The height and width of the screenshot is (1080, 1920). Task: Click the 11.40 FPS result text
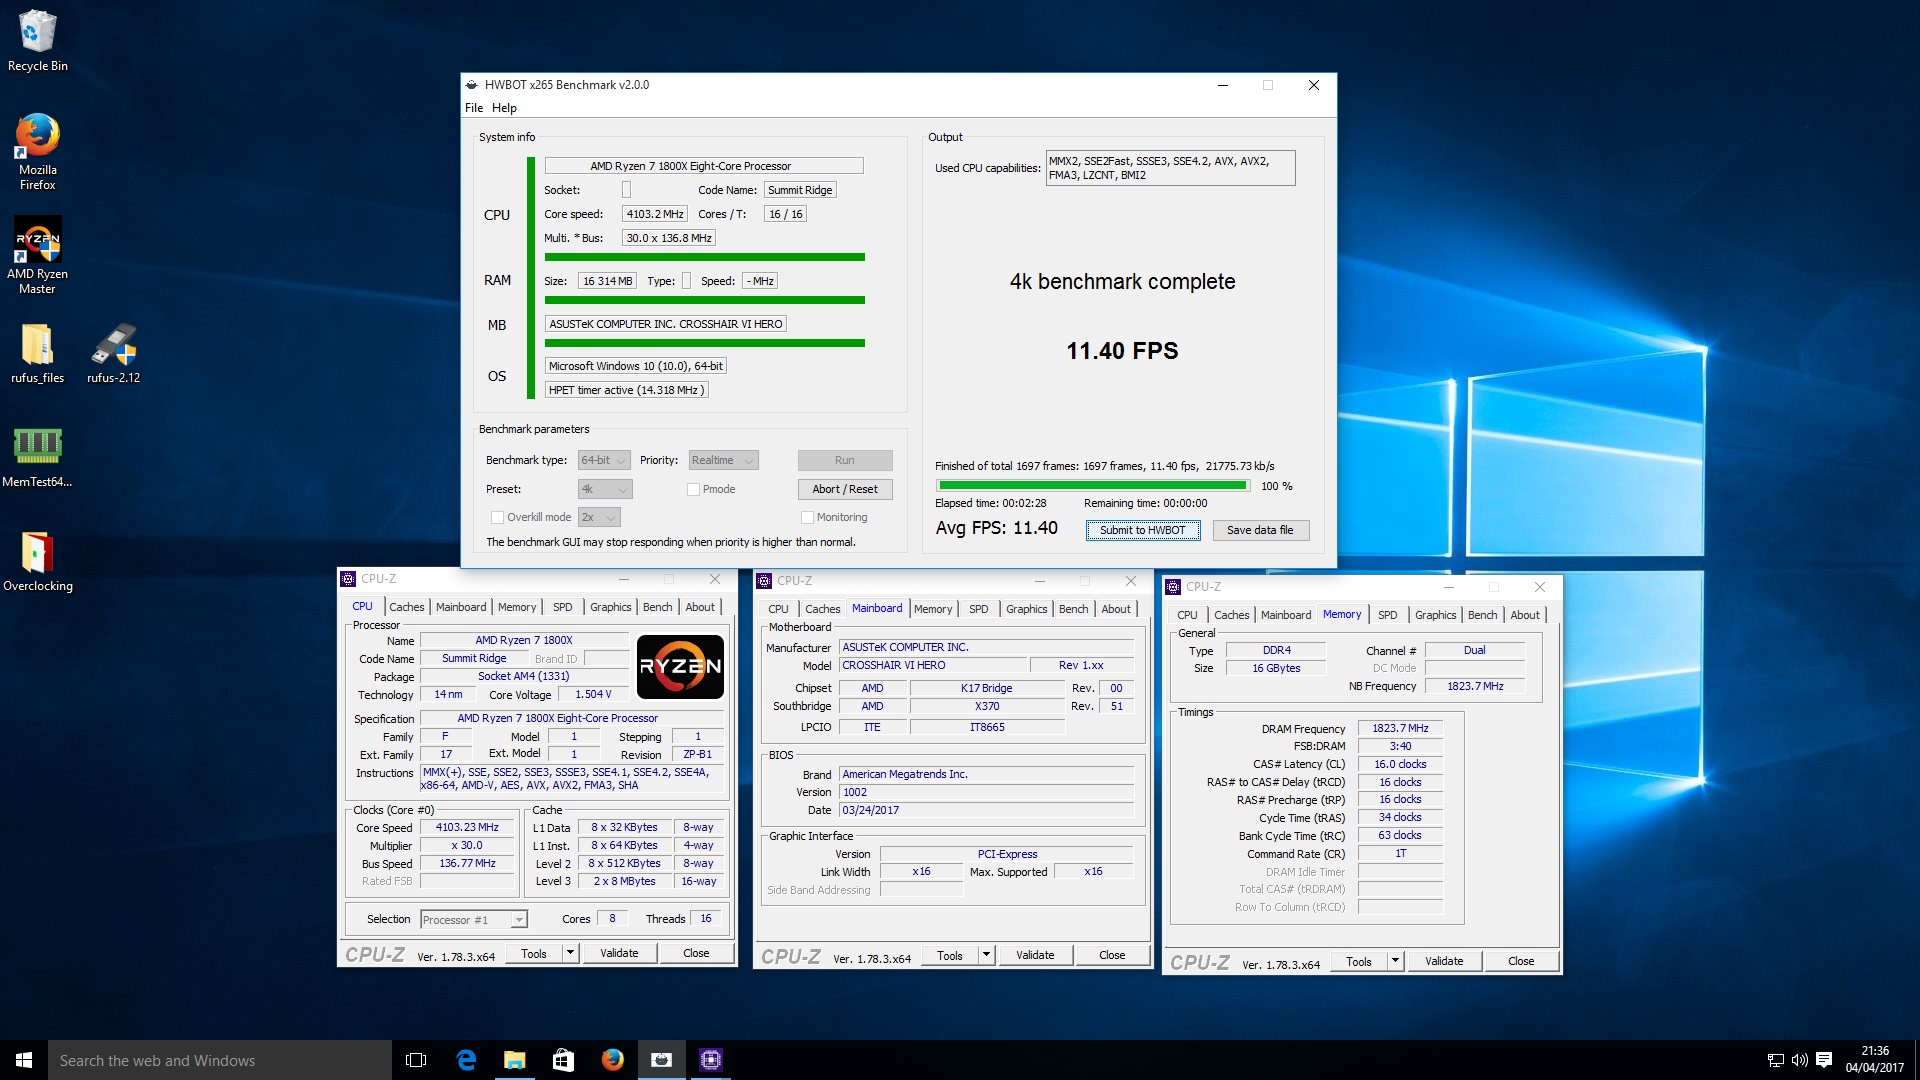pyautogui.click(x=1122, y=351)
